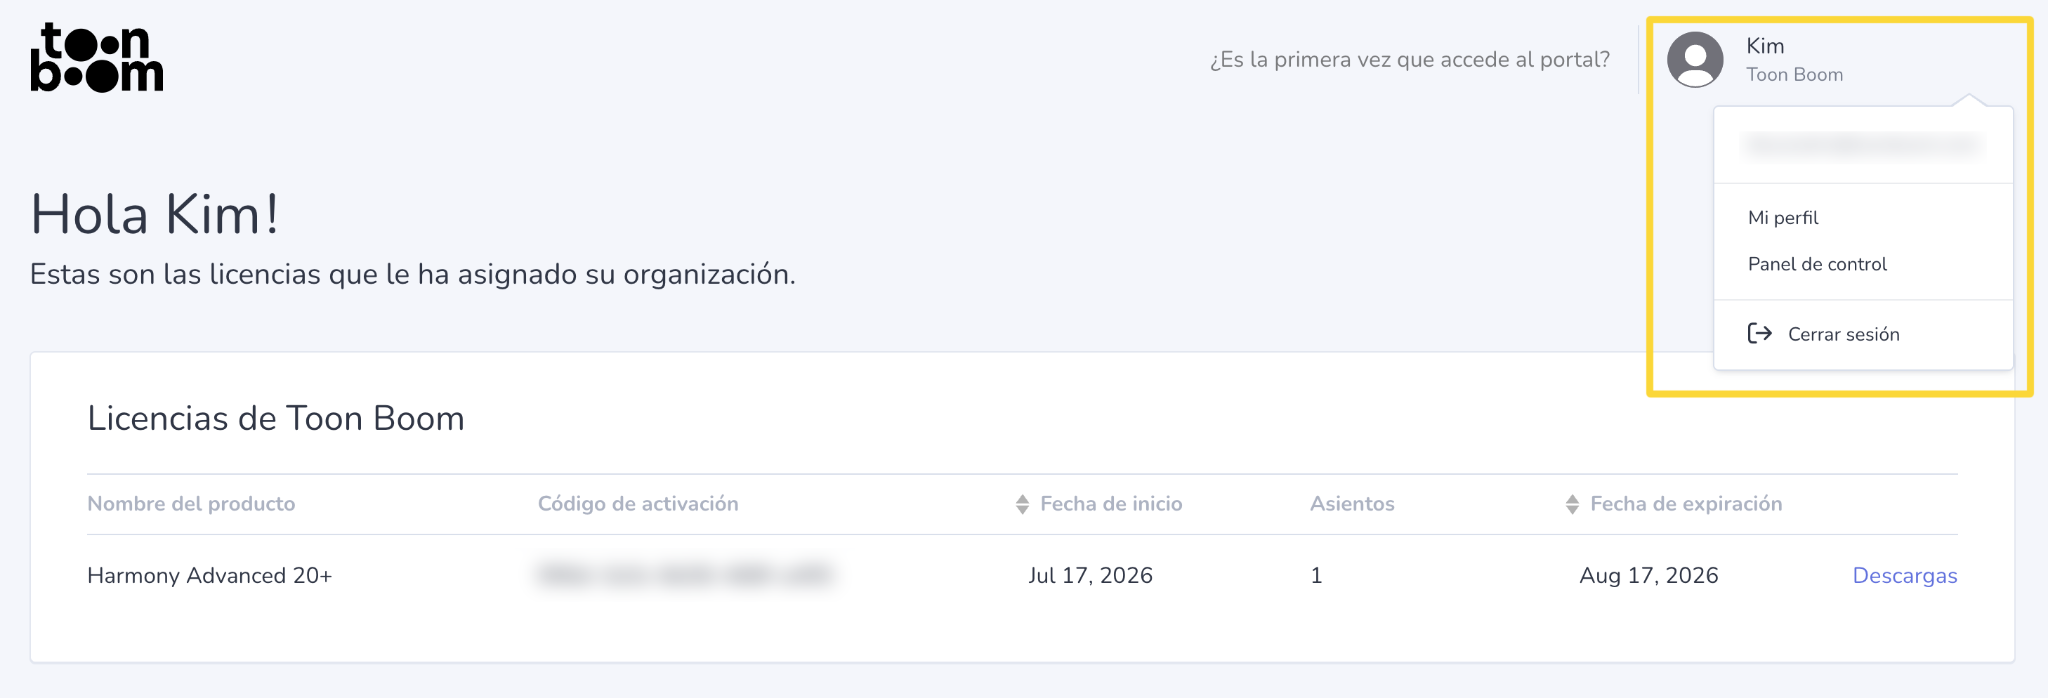Click the Nombre del producto column header
Screen dimensions: 2048x698
tap(191, 504)
